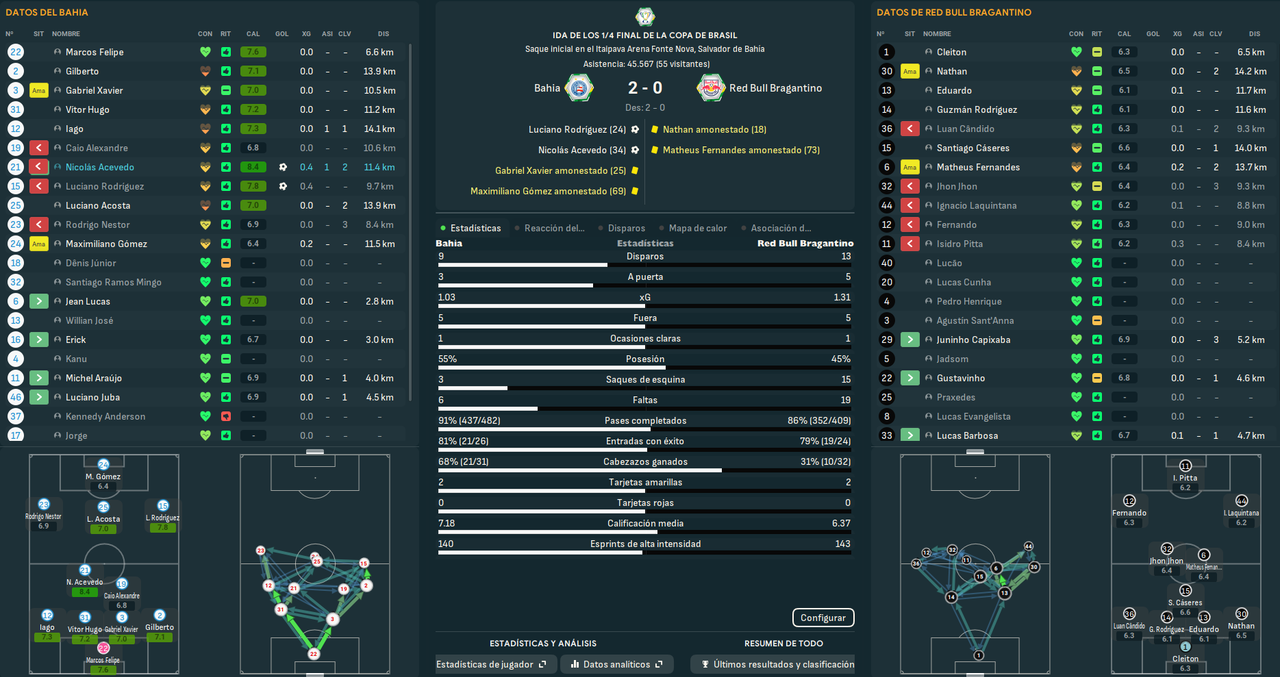
Task: Click Kennedy Anderson's red match sharpness icon
Action: [x=227, y=416]
